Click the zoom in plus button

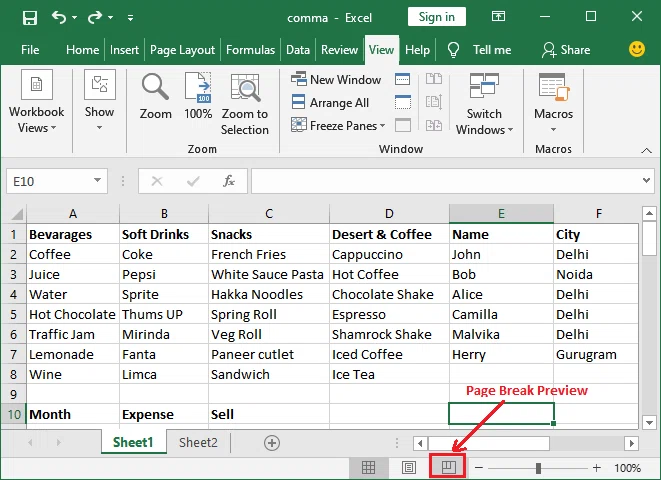click(x=597, y=468)
